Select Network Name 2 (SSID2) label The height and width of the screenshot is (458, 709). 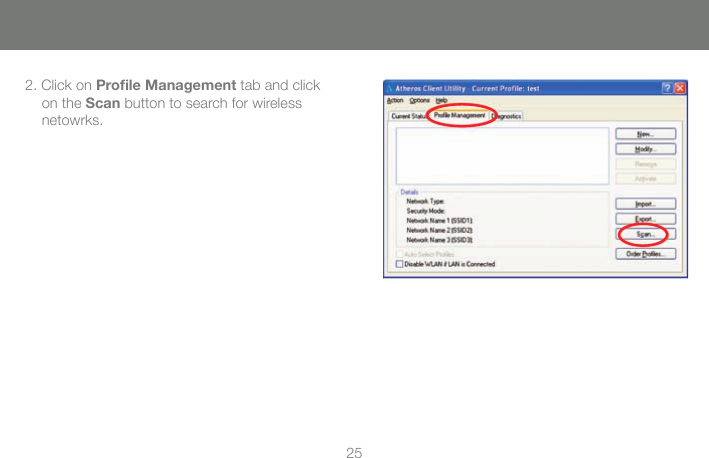[440, 230]
